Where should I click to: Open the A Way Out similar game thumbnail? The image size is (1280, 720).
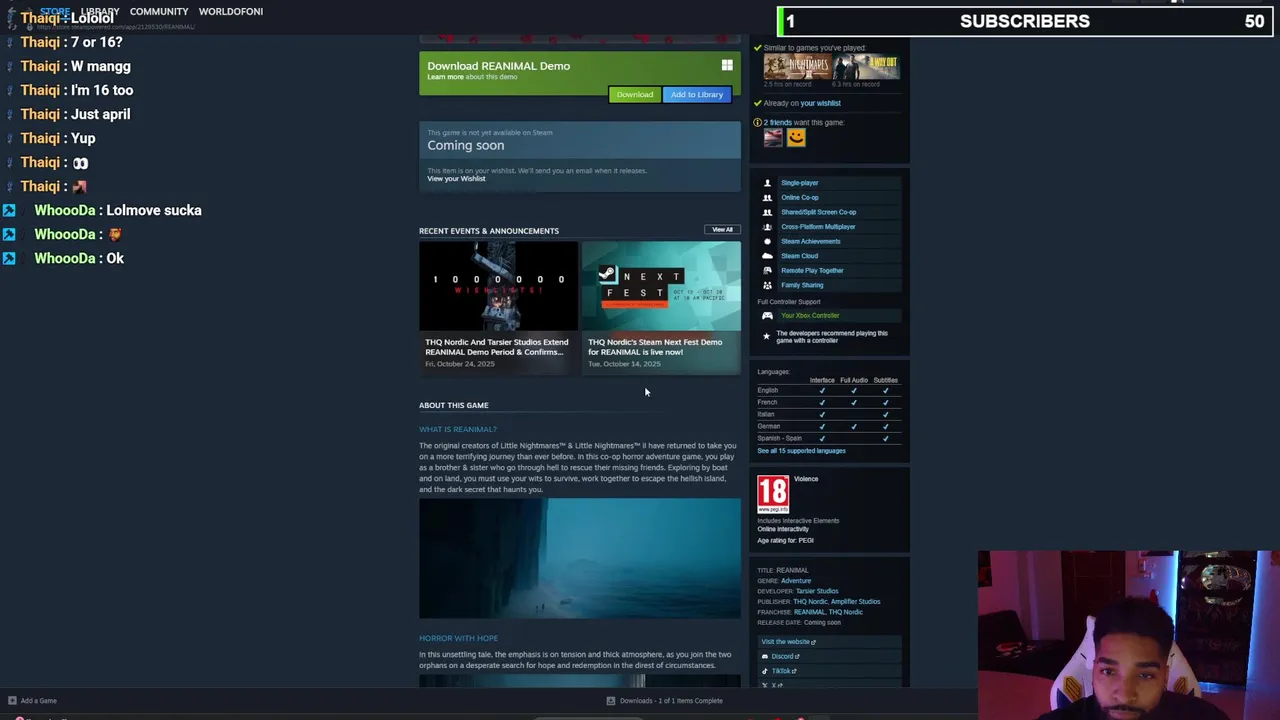(x=866, y=67)
